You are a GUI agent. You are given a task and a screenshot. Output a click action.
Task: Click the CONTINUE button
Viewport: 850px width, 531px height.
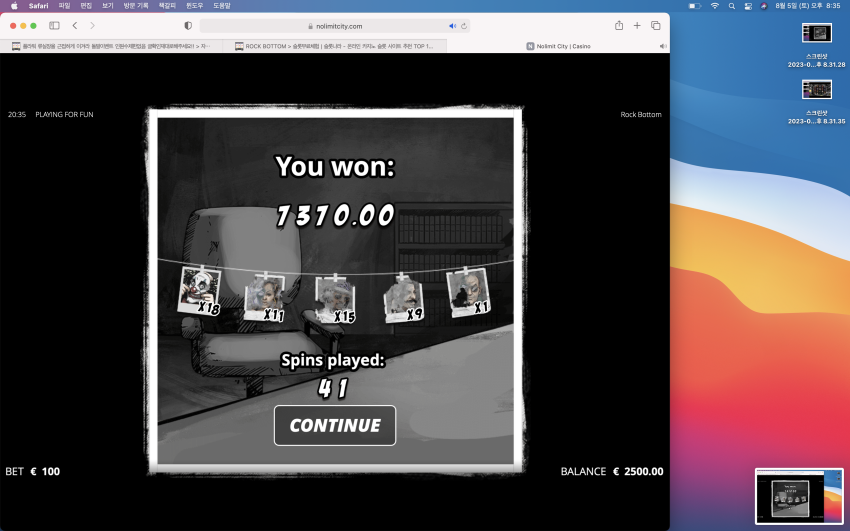(x=335, y=425)
